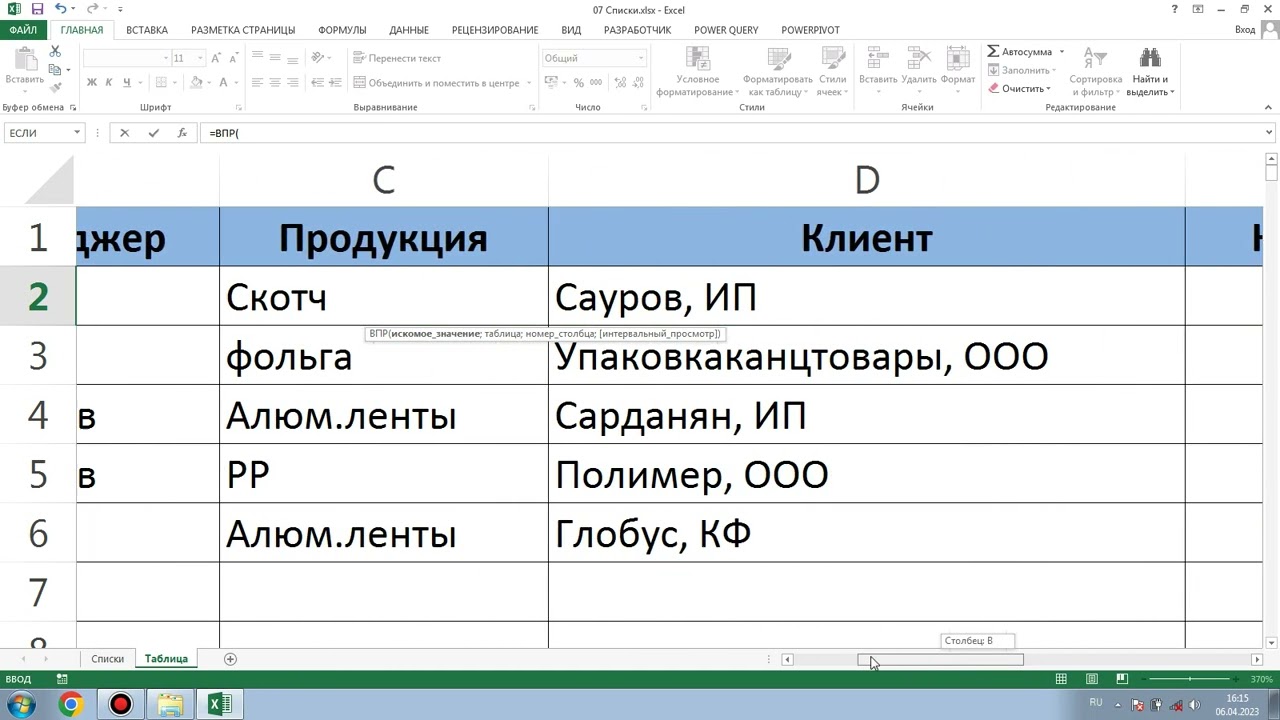
Task: Click the Вставить paste clipboard icon
Action: coord(24,60)
